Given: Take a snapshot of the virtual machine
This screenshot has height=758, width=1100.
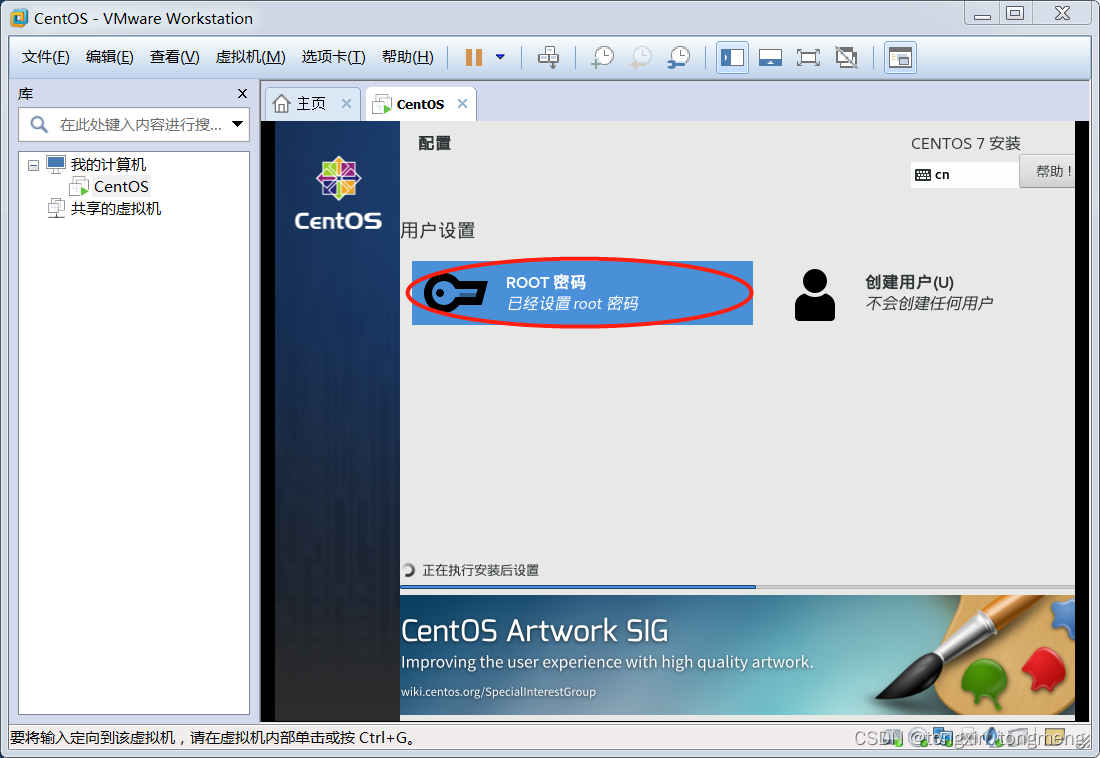Looking at the screenshot, I should [x=603, y=58].
